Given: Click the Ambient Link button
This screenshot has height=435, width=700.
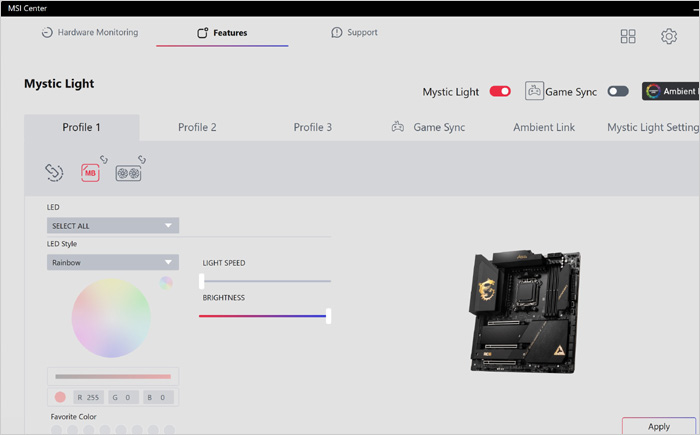Looking at the screenshot, I should coord(671,91).
